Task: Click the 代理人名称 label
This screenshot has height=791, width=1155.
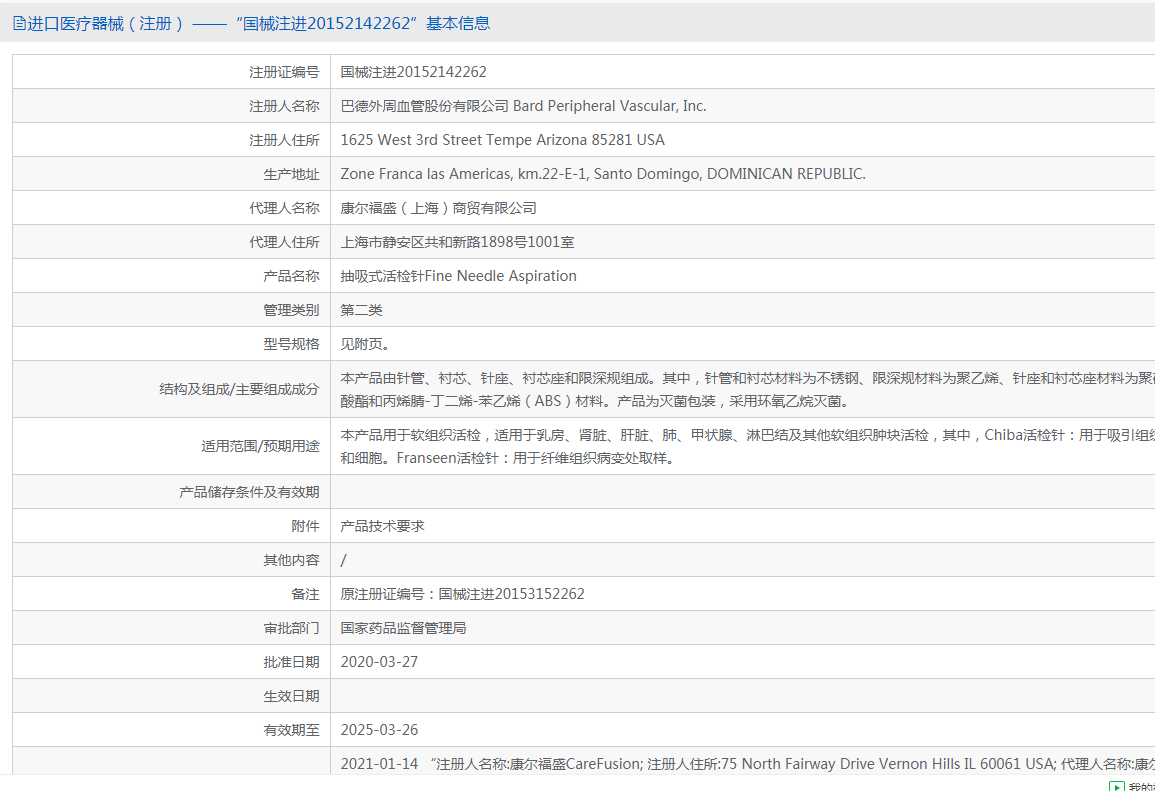Action: click(284, 208)
